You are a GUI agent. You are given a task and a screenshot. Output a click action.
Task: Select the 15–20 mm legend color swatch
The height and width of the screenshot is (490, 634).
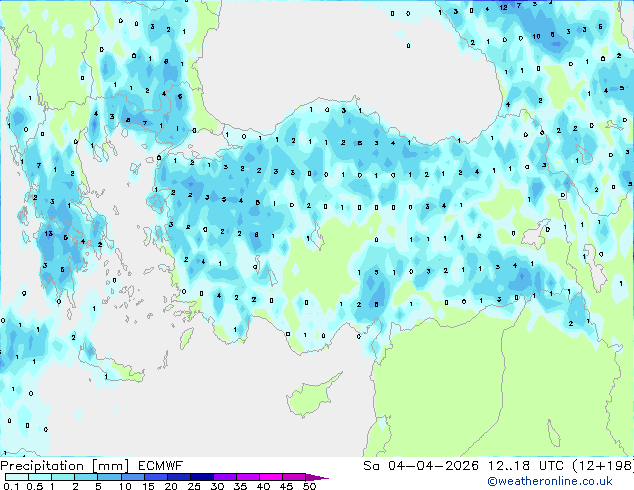point(156,477)
